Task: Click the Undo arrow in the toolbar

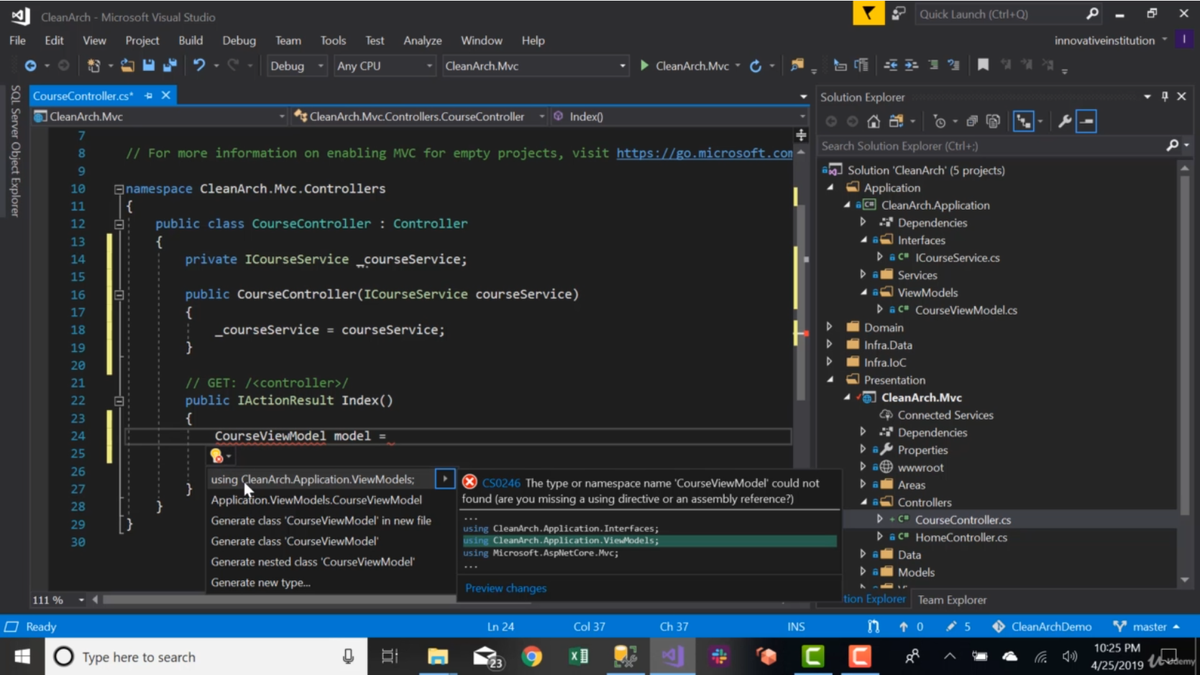Action: coord(199,66)
